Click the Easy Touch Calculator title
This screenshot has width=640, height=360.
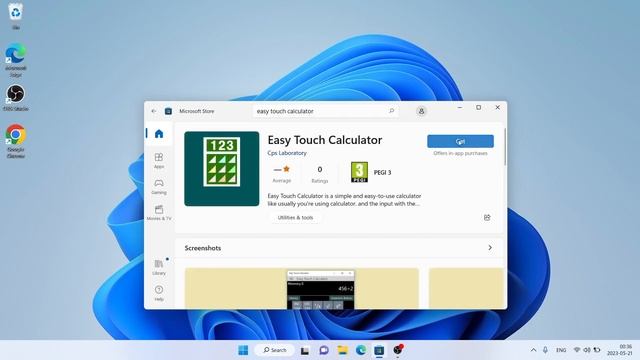[325, 140]
